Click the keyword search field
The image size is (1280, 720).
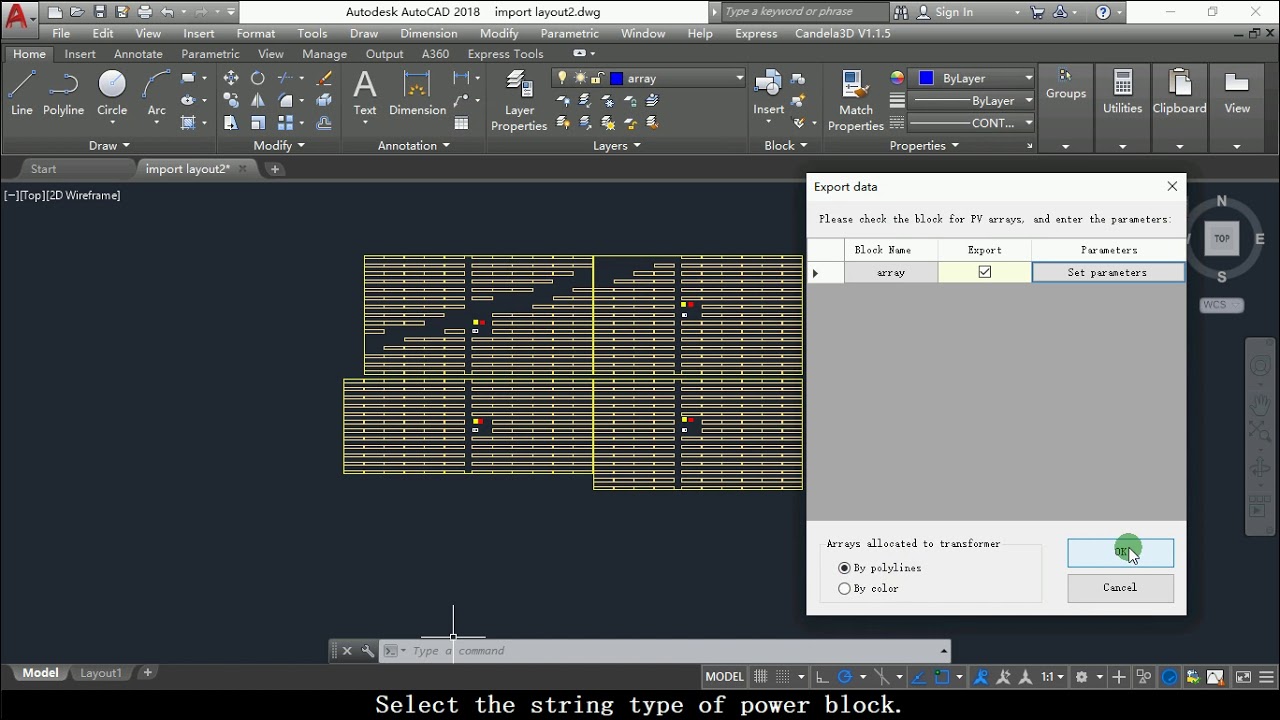click(803, 12)
